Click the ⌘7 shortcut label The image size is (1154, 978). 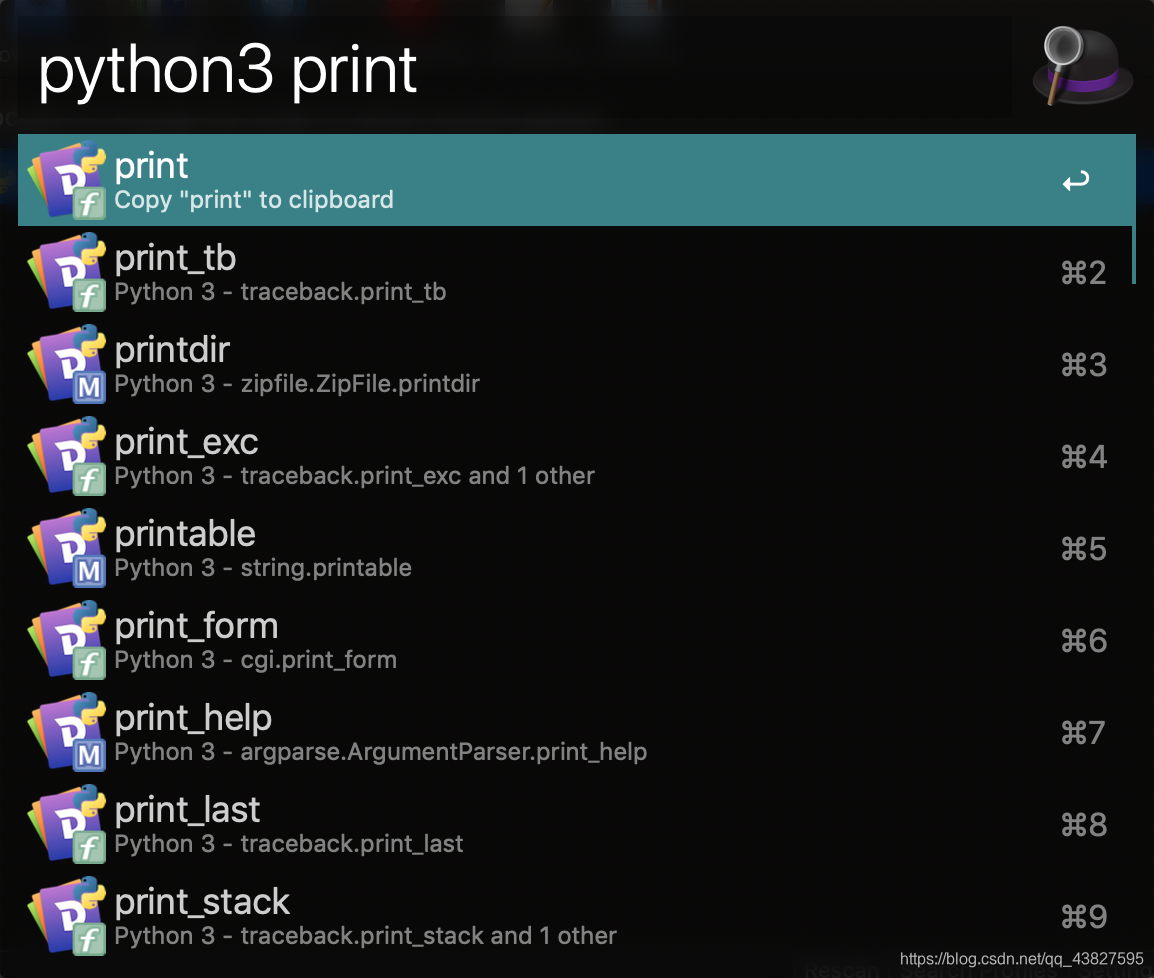click(1083, 733)
